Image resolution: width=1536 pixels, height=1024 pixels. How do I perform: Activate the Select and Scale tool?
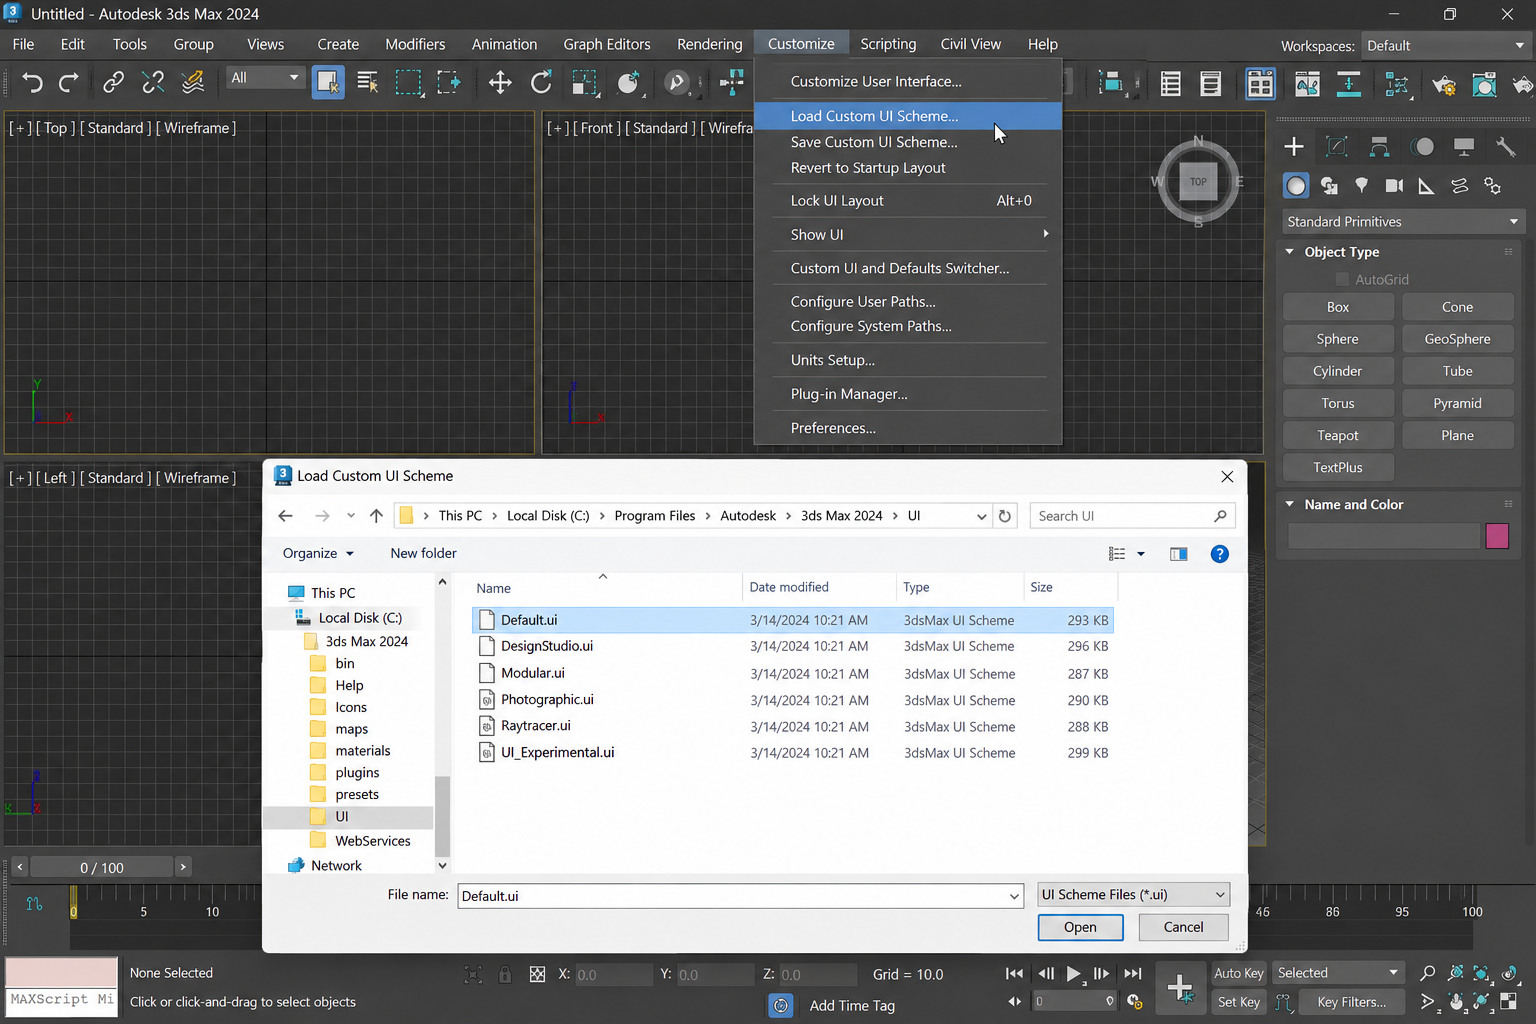[584, 83]
